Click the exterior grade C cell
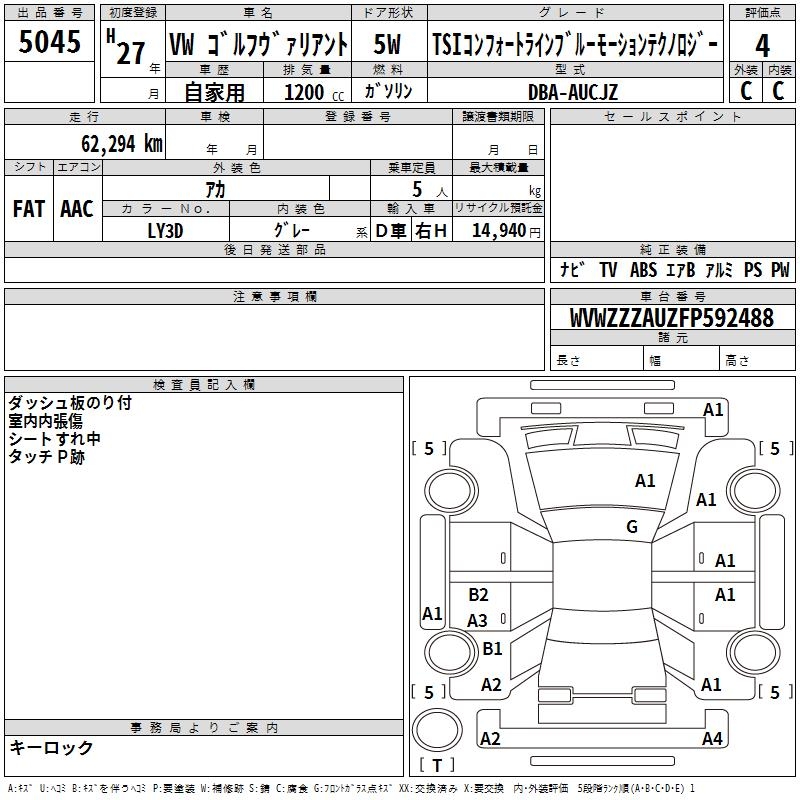This screenshot has width=800, height=800. coord(745,91)
